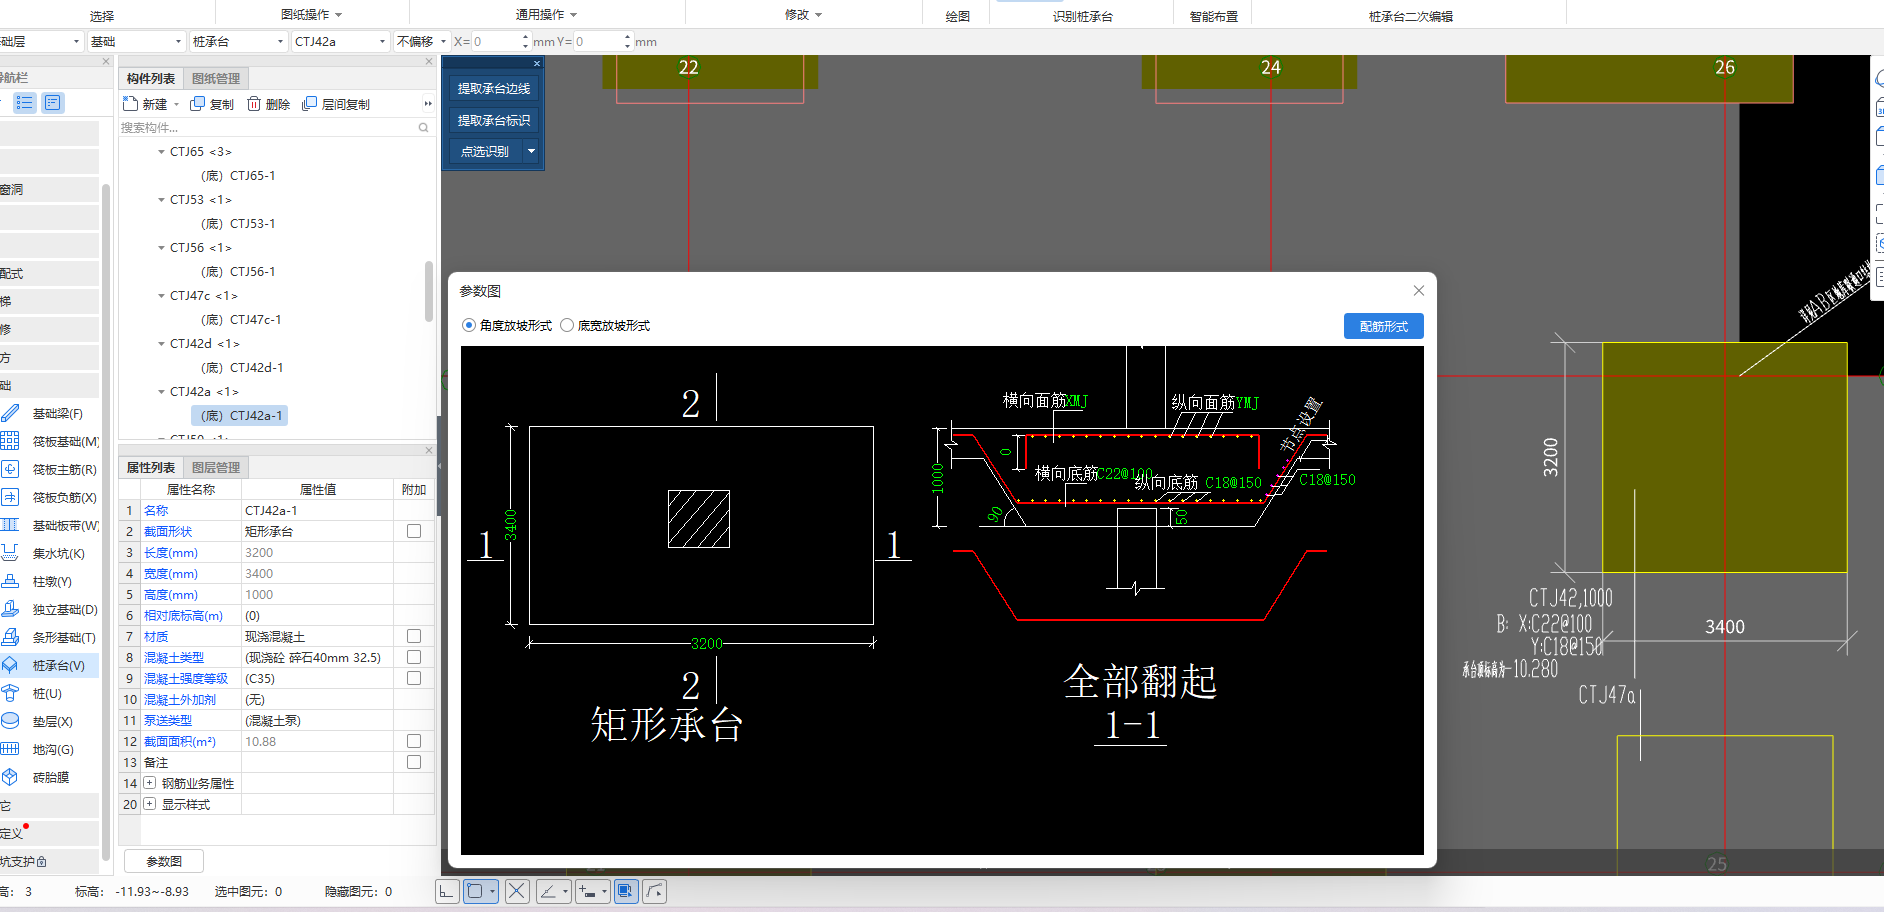Select the 集水坑(K) sump pit icon
The height and width of the screenshot is (912, 1884).
point(10,553)
